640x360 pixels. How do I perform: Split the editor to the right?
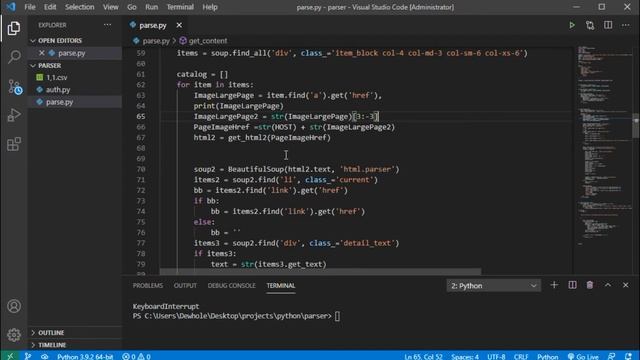click(608, 25)
